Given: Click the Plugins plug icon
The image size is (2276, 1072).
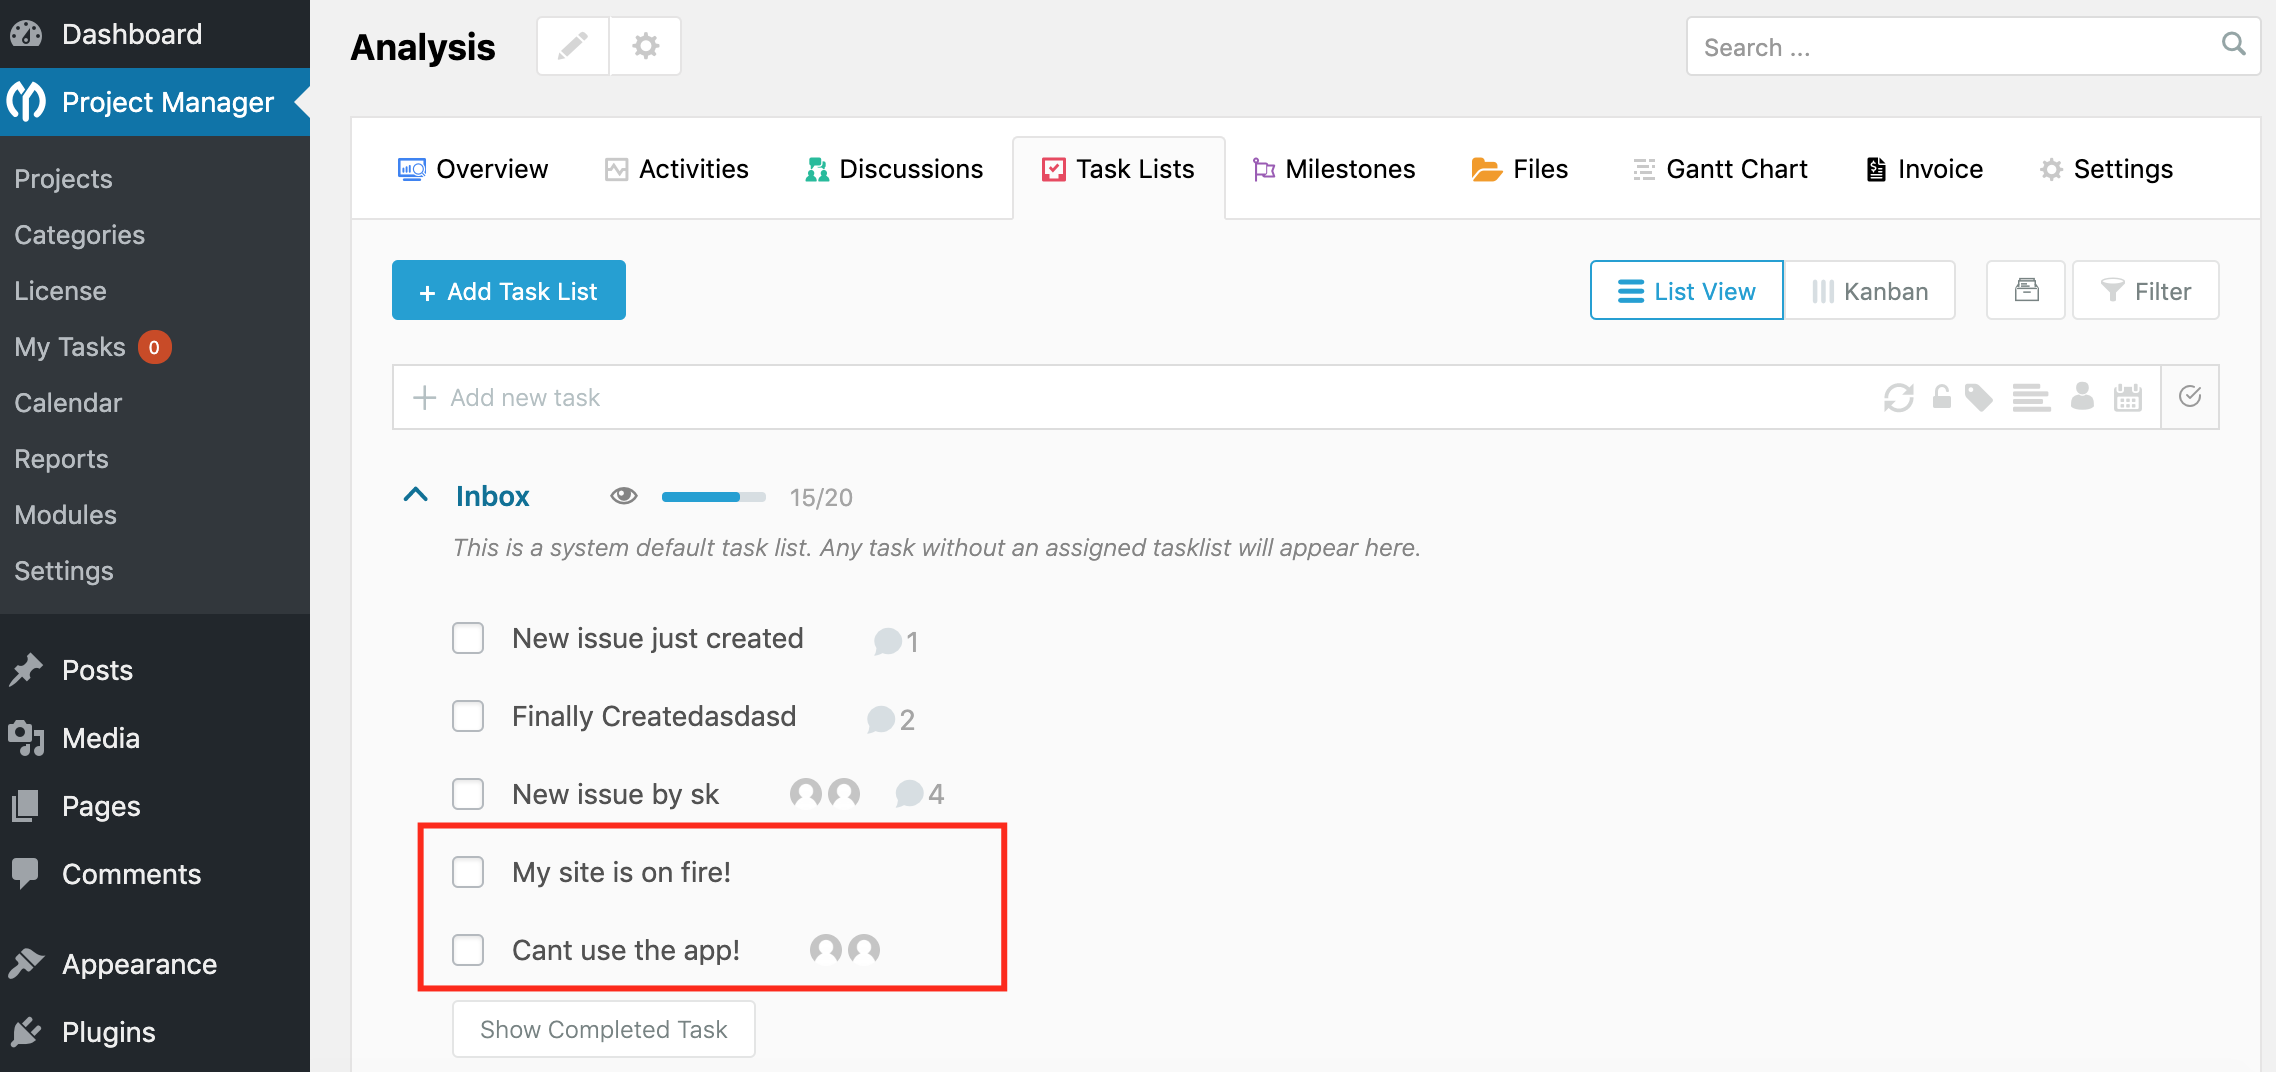Looking at the screenshot, I should (x=26, y=1032).
